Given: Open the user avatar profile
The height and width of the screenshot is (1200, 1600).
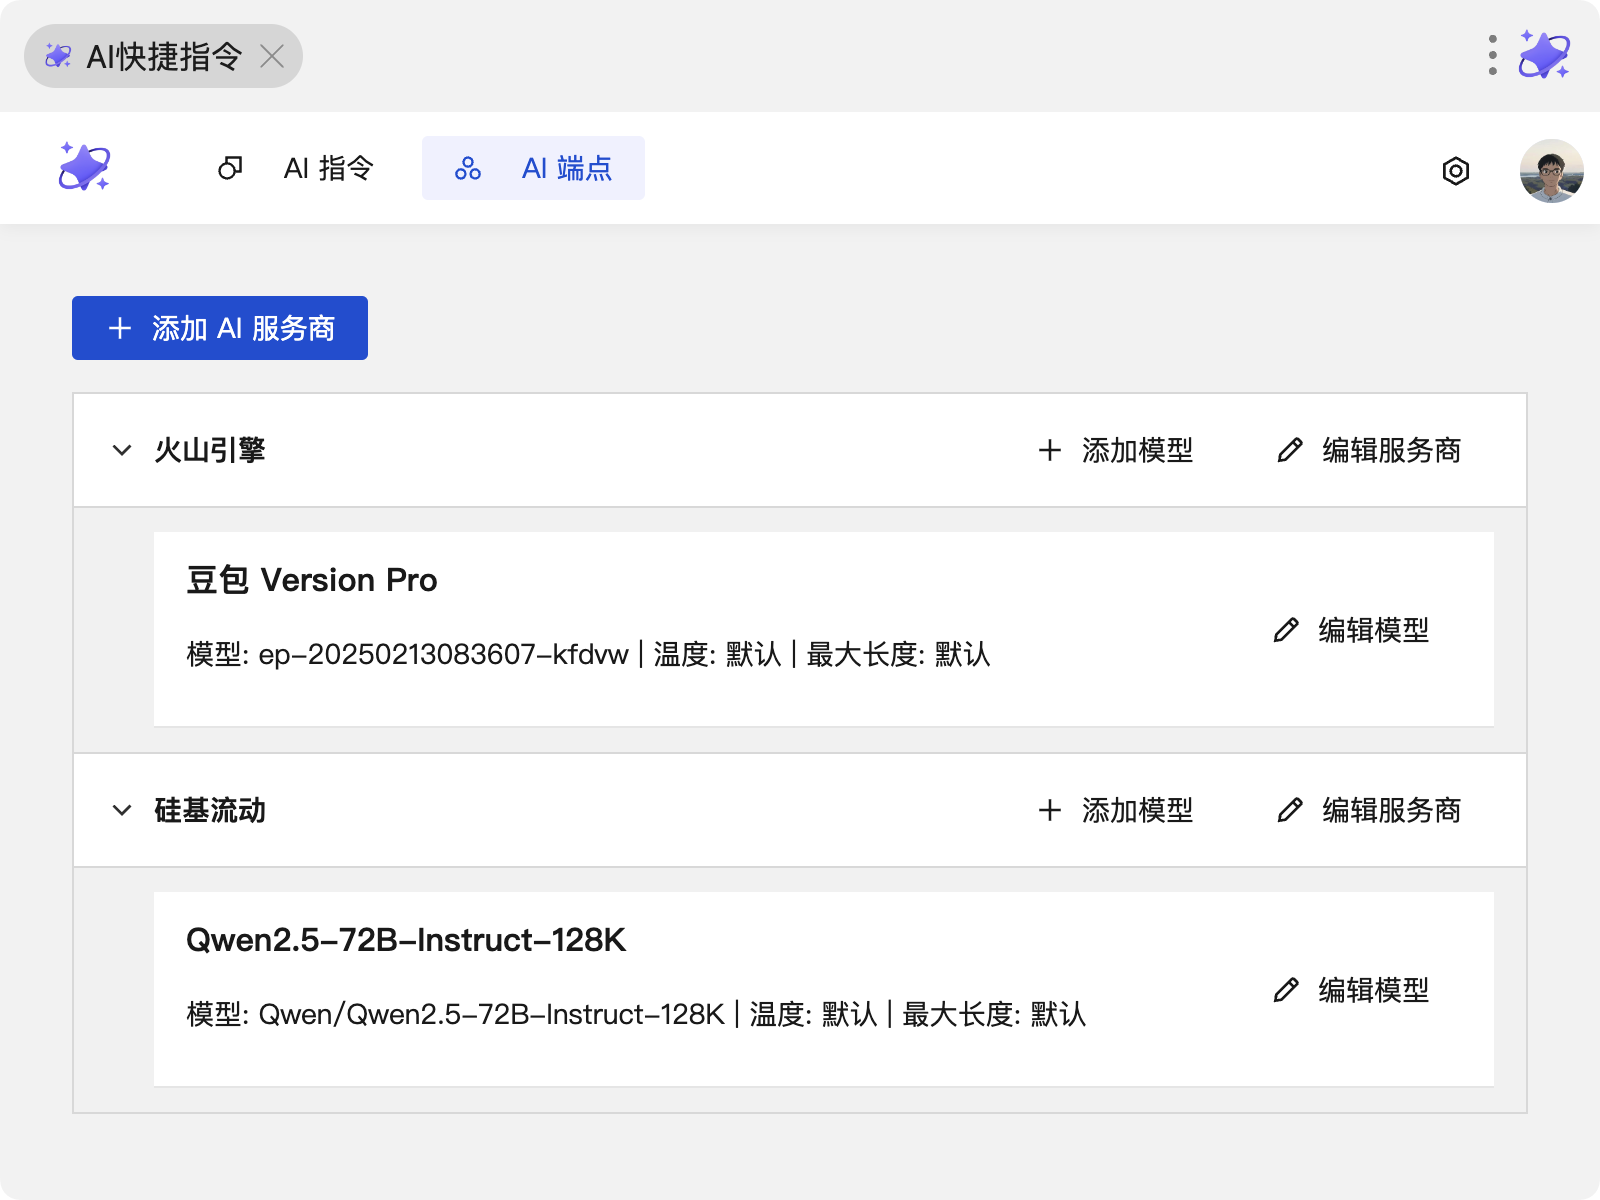Looking at the screenshot, I should pos(1552,171).
